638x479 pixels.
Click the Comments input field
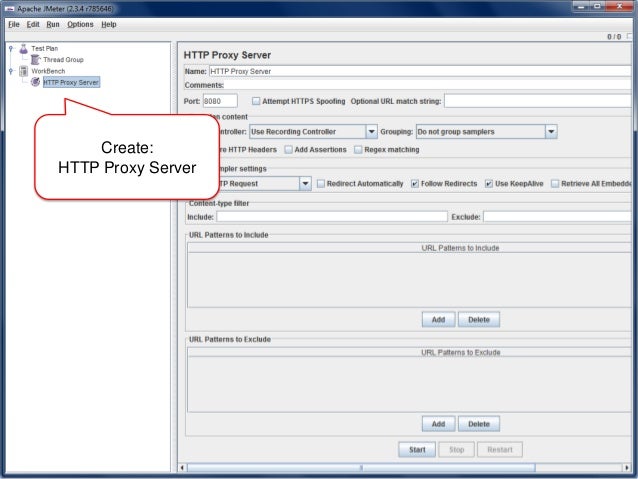tap(428, 85)
